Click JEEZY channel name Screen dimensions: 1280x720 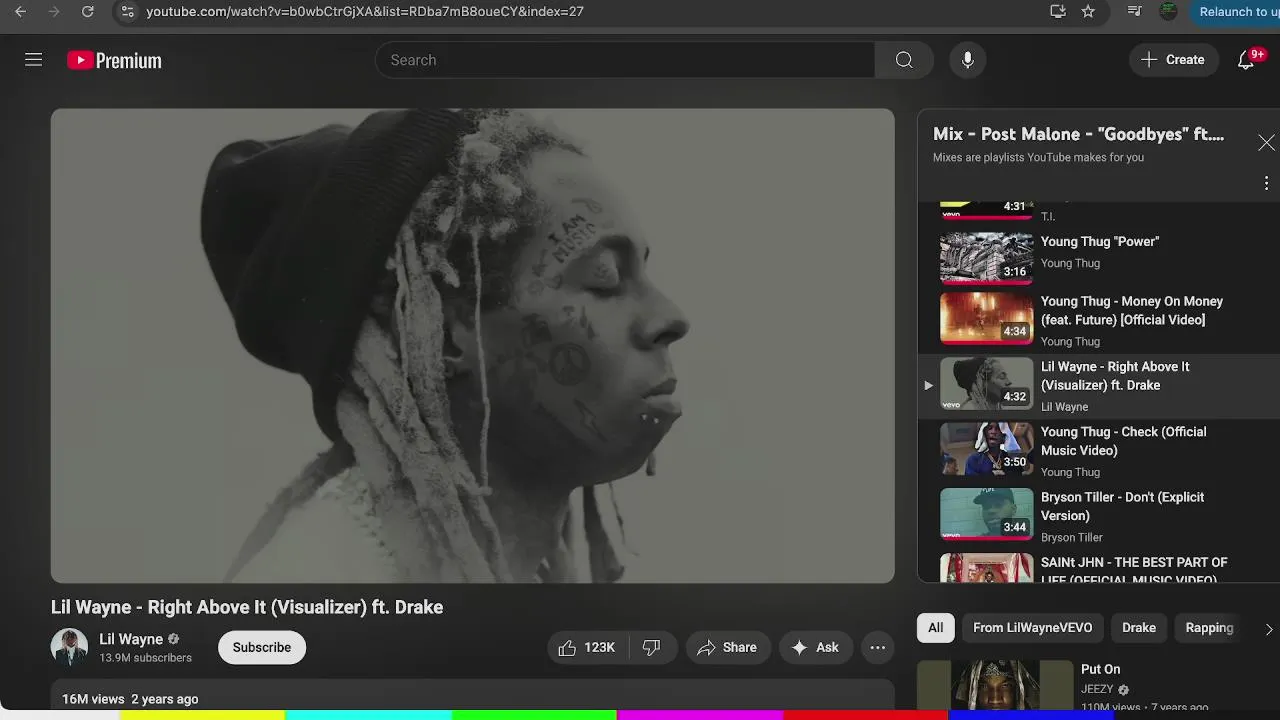(1097, 690)
